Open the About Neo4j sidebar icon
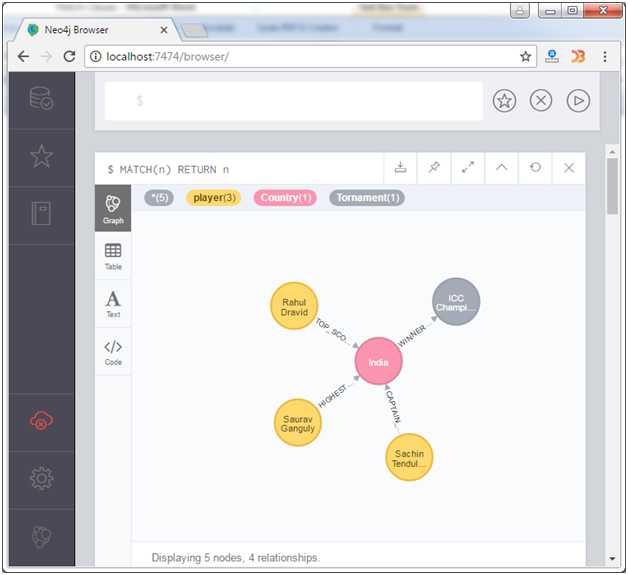This screenshot has width=628, height=575. [41, 537]
